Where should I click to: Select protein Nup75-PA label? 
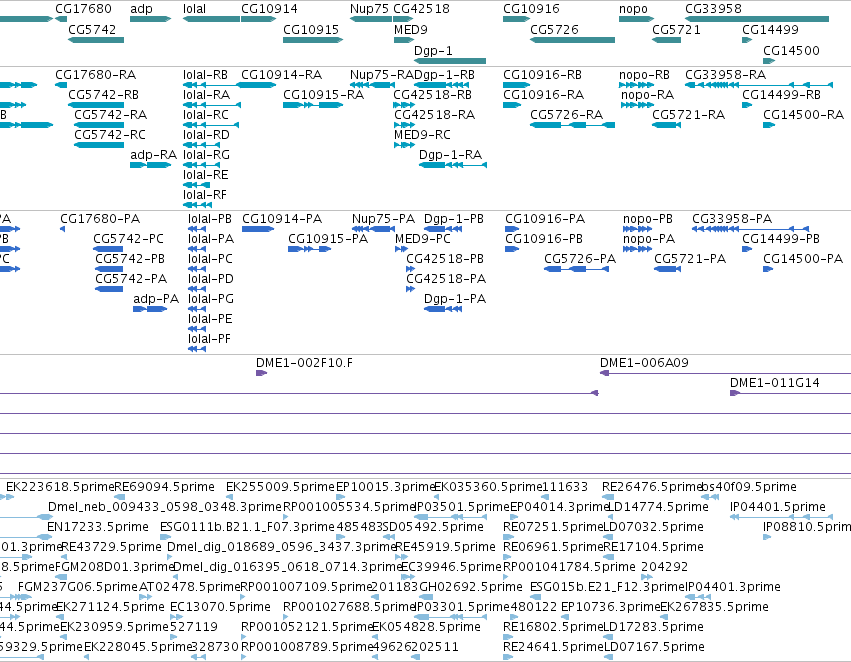point(383,219)
